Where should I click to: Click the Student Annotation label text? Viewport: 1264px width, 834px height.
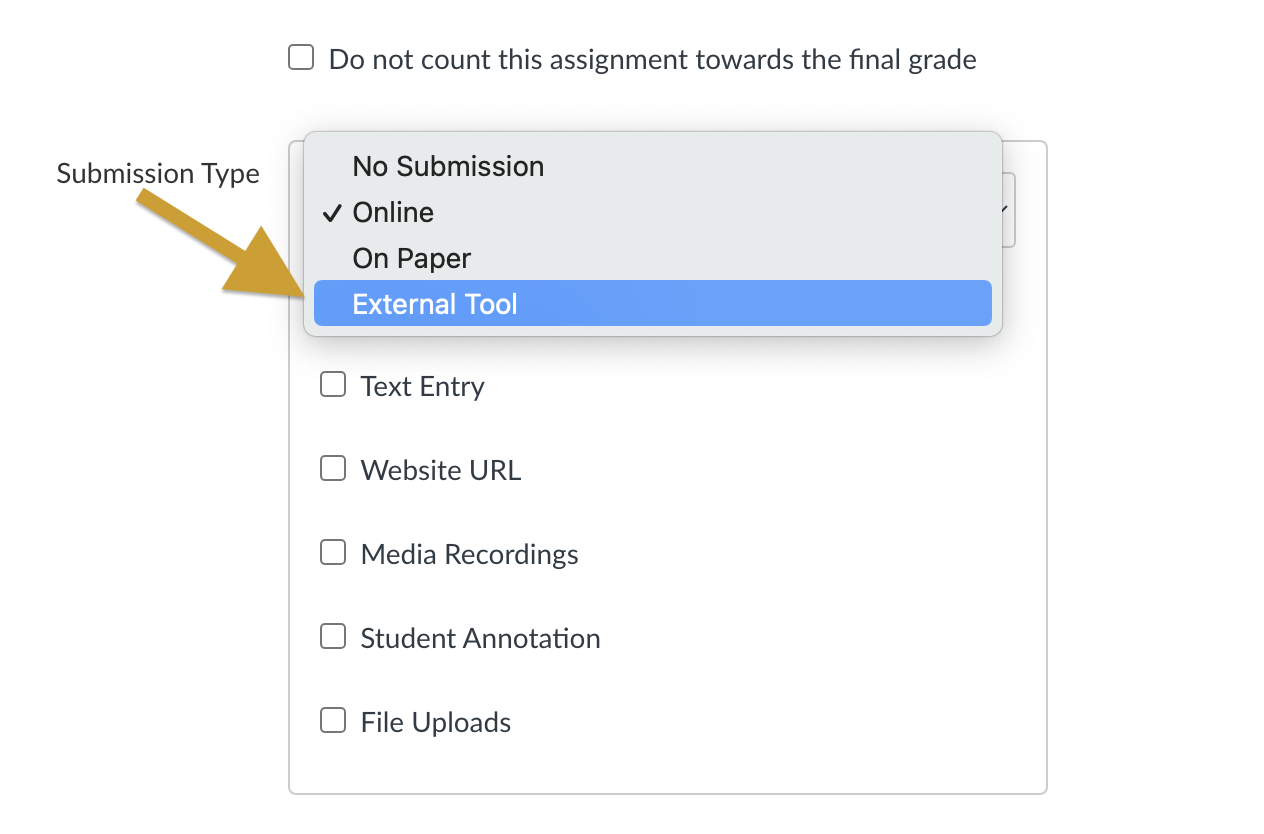pyautogui.click(x=480, y=639)
